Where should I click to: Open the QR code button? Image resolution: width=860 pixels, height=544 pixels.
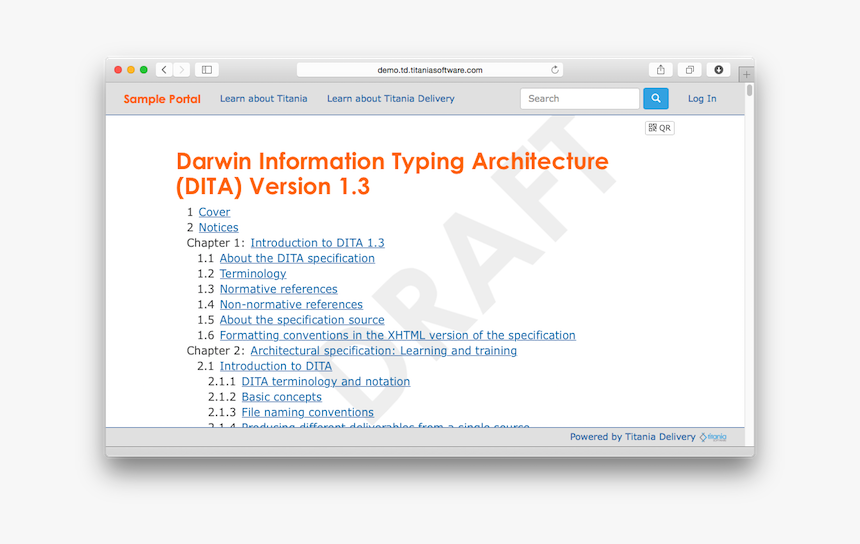click(659, 128)
